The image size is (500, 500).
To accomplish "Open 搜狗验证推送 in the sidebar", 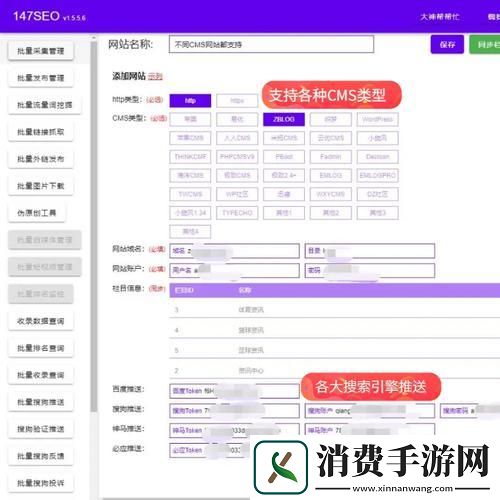I will coord(41,429).
